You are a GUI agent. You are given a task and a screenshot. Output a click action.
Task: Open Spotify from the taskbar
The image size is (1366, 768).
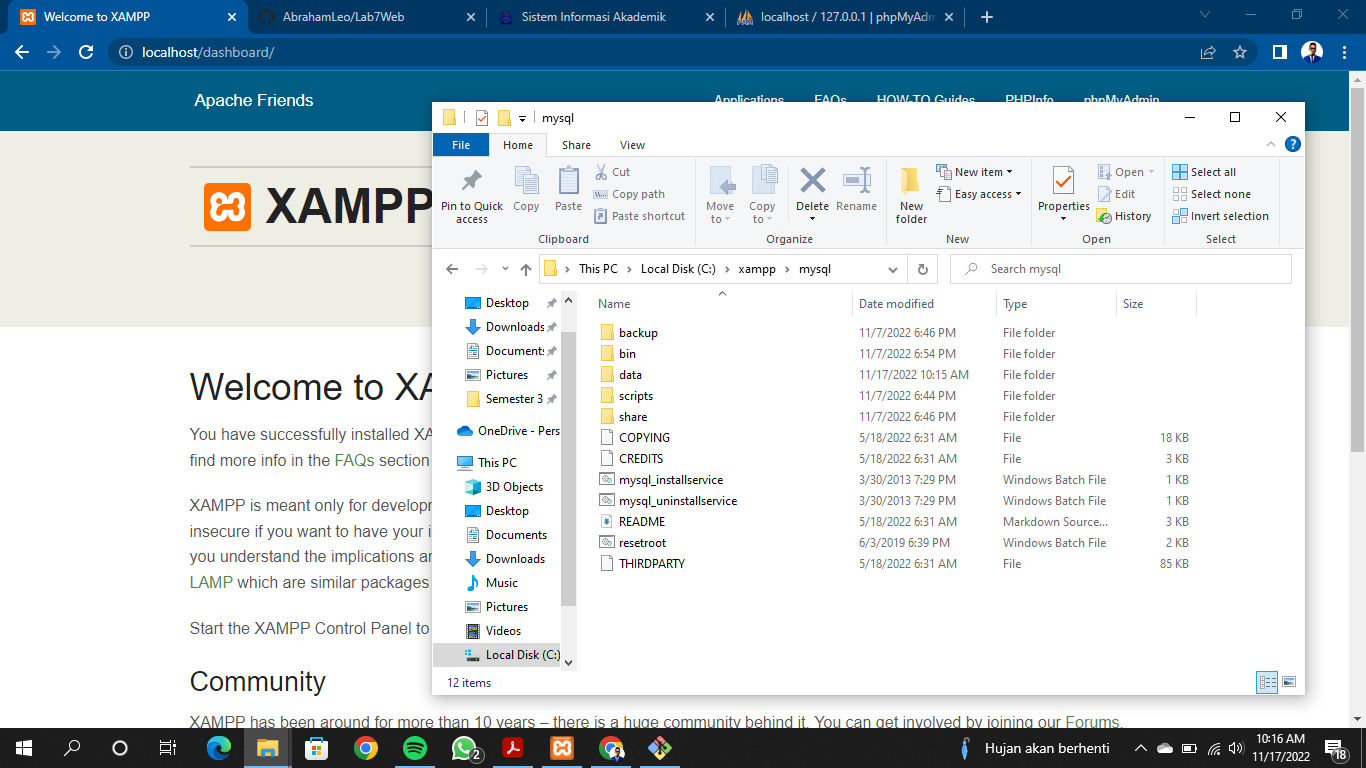tap(414, 747)
